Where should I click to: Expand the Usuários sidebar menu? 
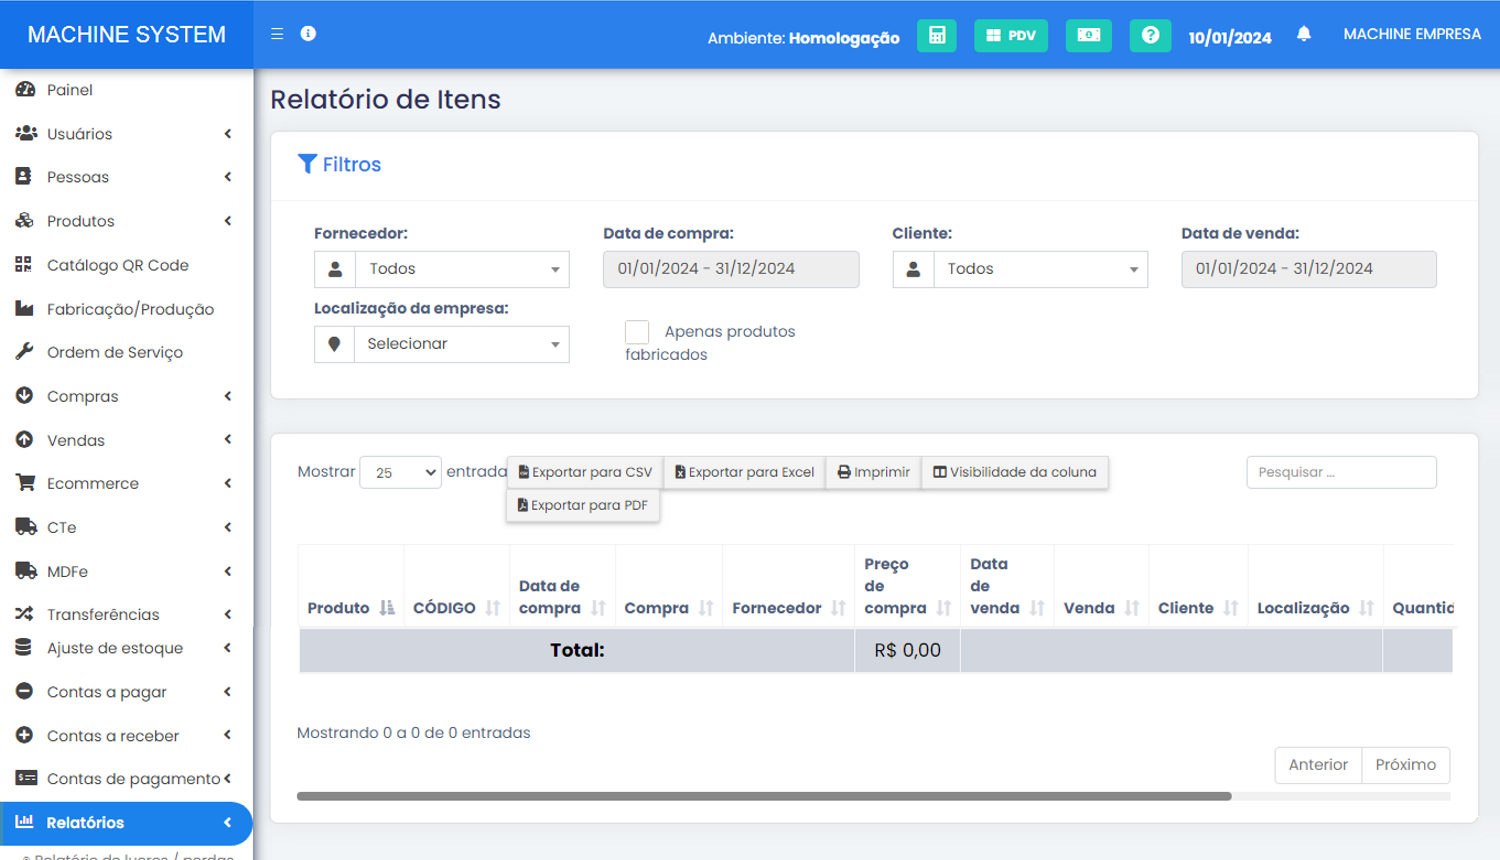pos(126,134)
